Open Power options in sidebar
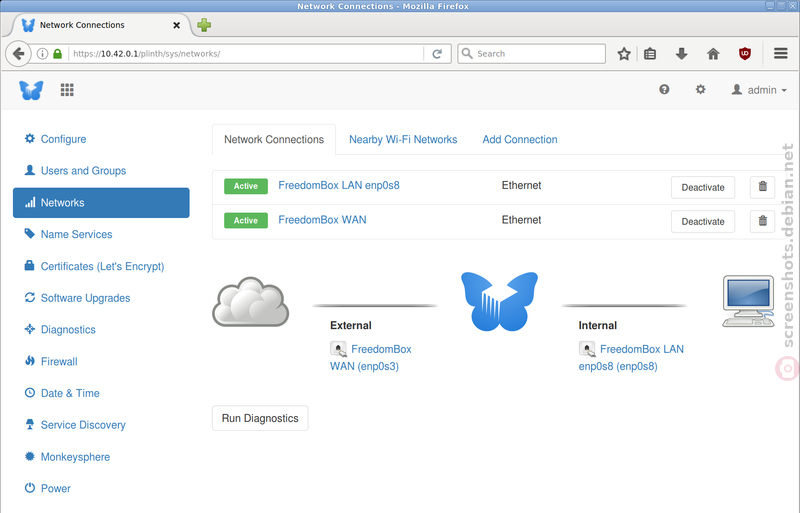The width and height of the screenshot is (800, 513). [x=47, y=488]
